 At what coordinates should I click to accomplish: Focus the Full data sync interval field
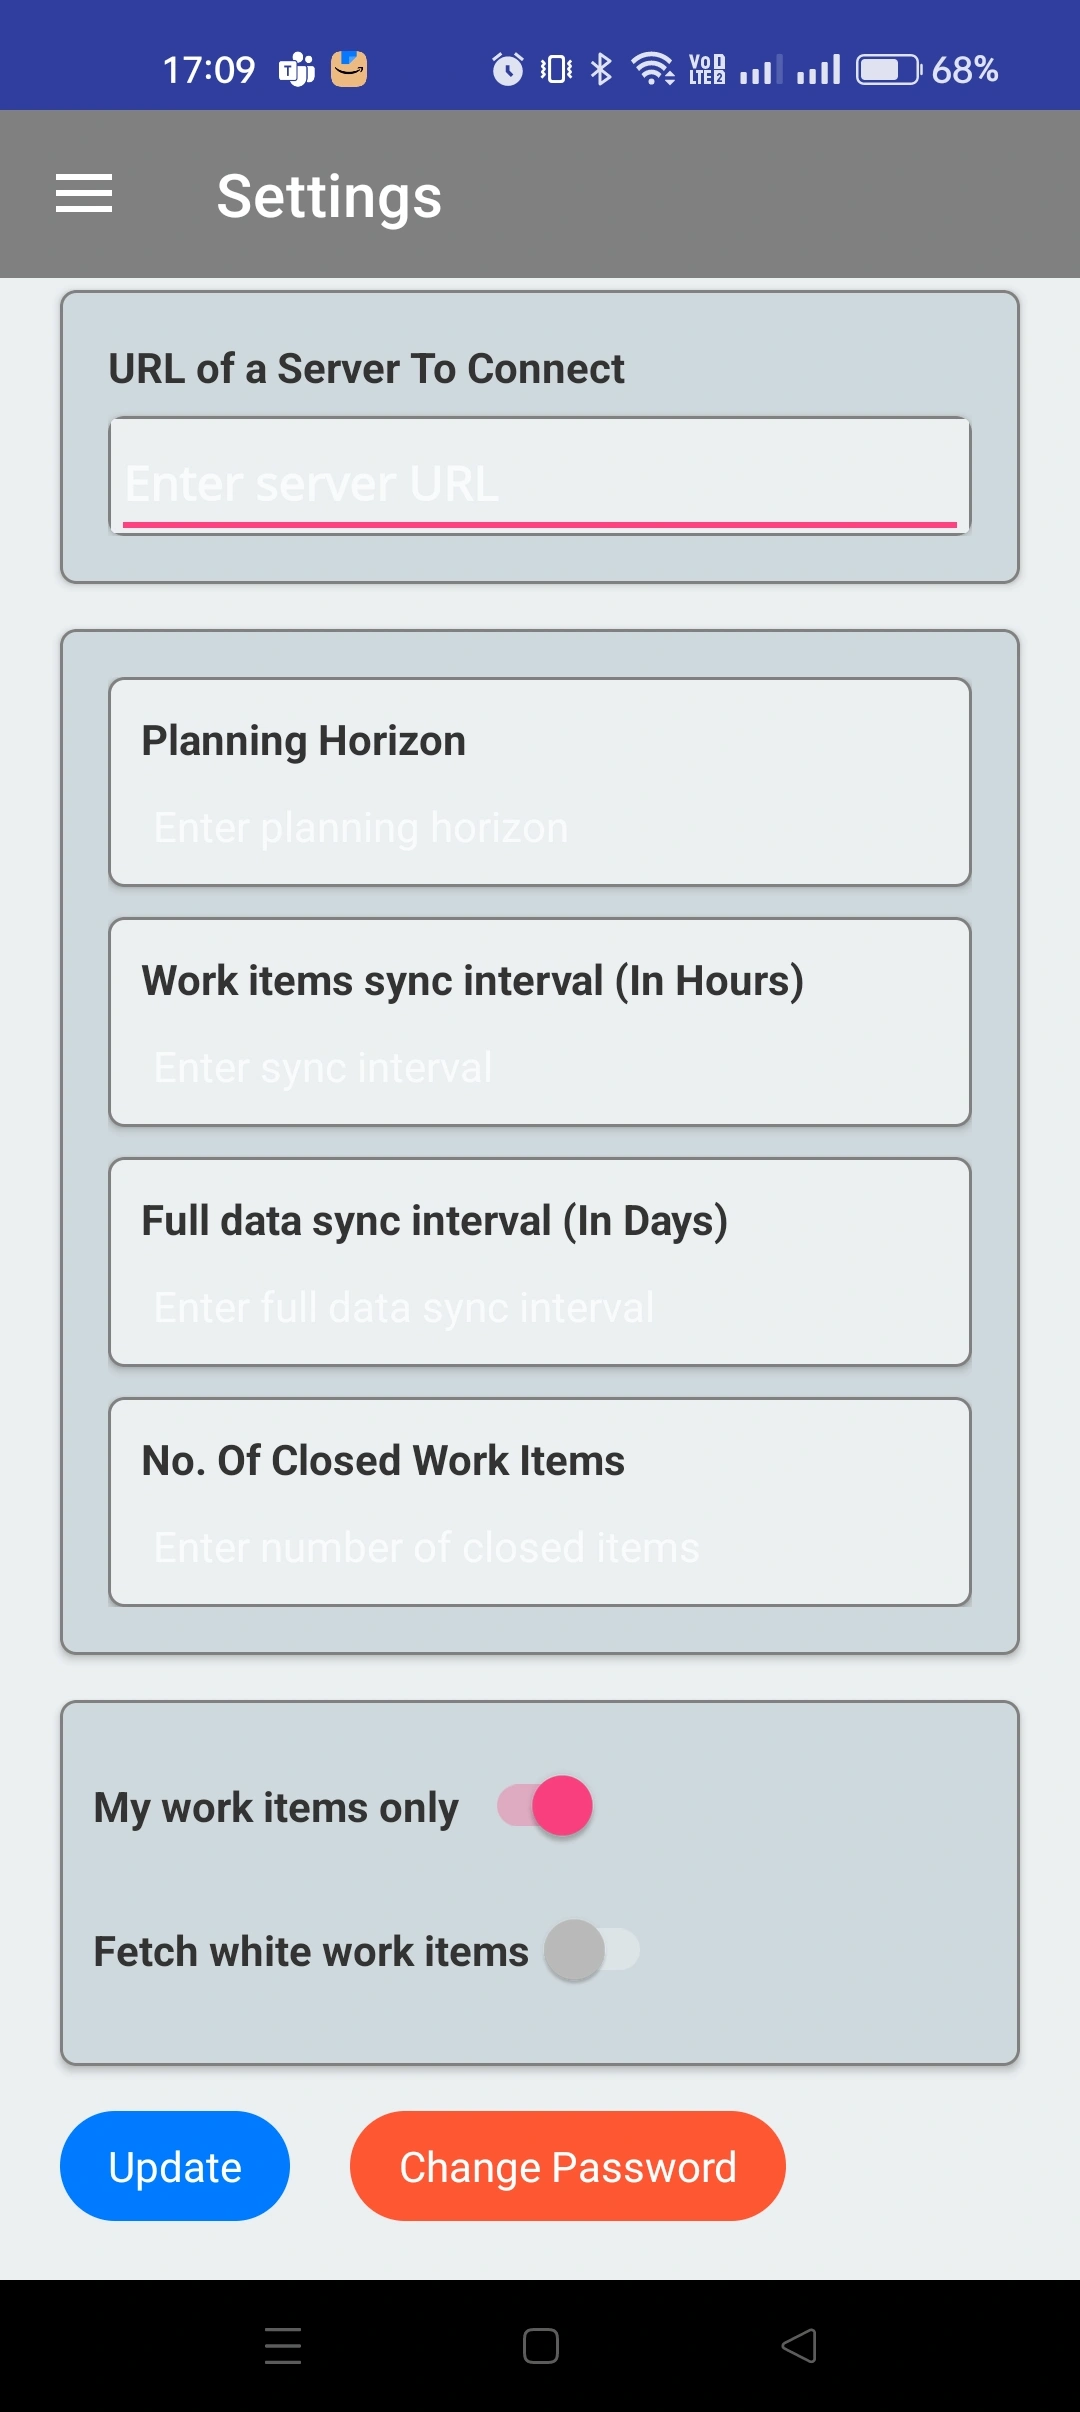tap(540, 1308)
